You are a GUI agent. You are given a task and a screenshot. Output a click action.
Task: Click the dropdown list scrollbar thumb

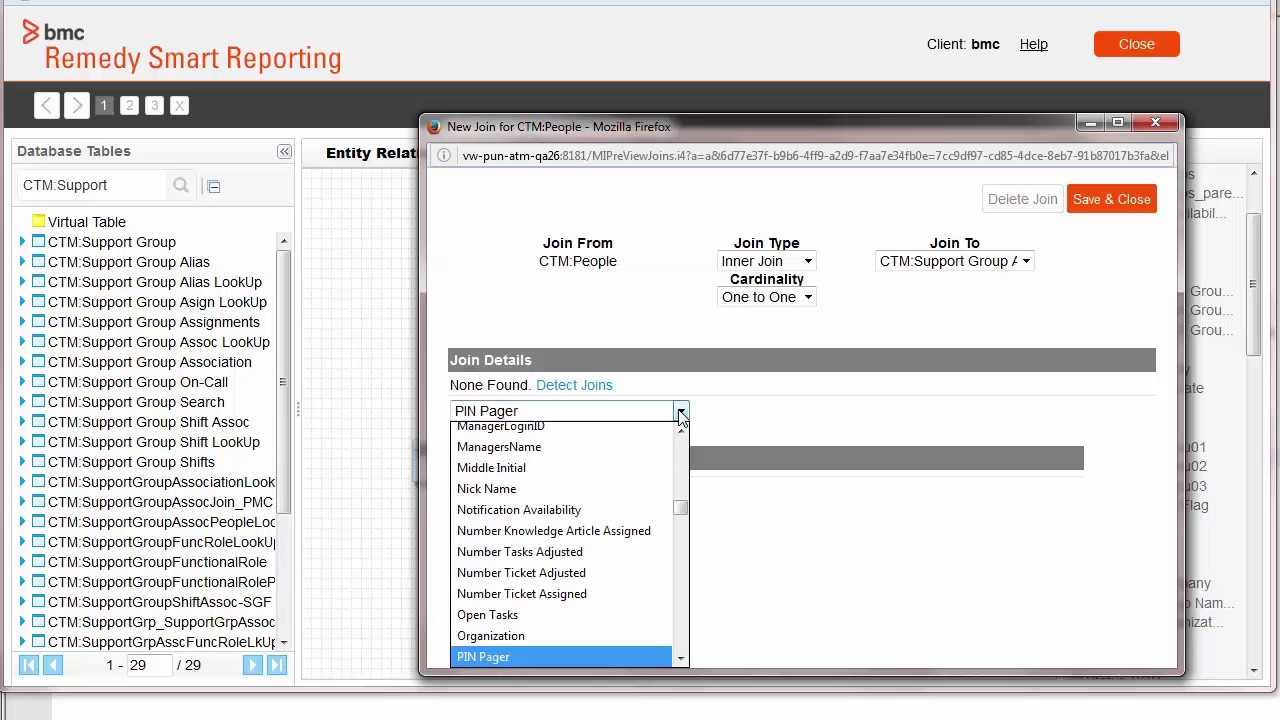click(x=681, y=508)
